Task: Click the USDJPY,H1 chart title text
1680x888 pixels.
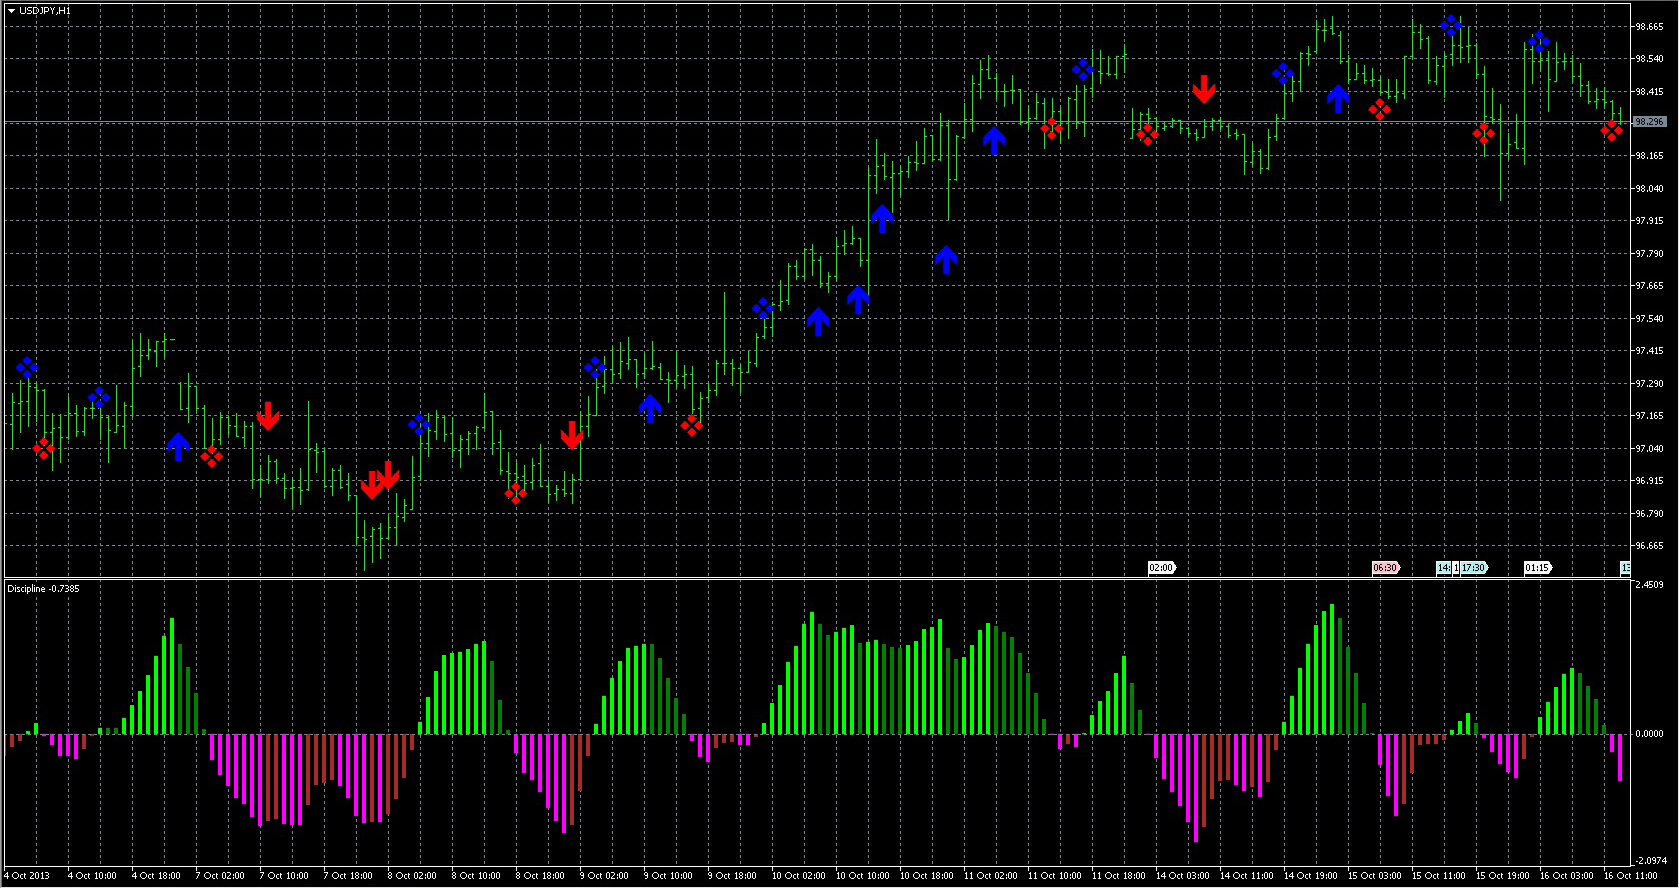Action: [45, 10]
